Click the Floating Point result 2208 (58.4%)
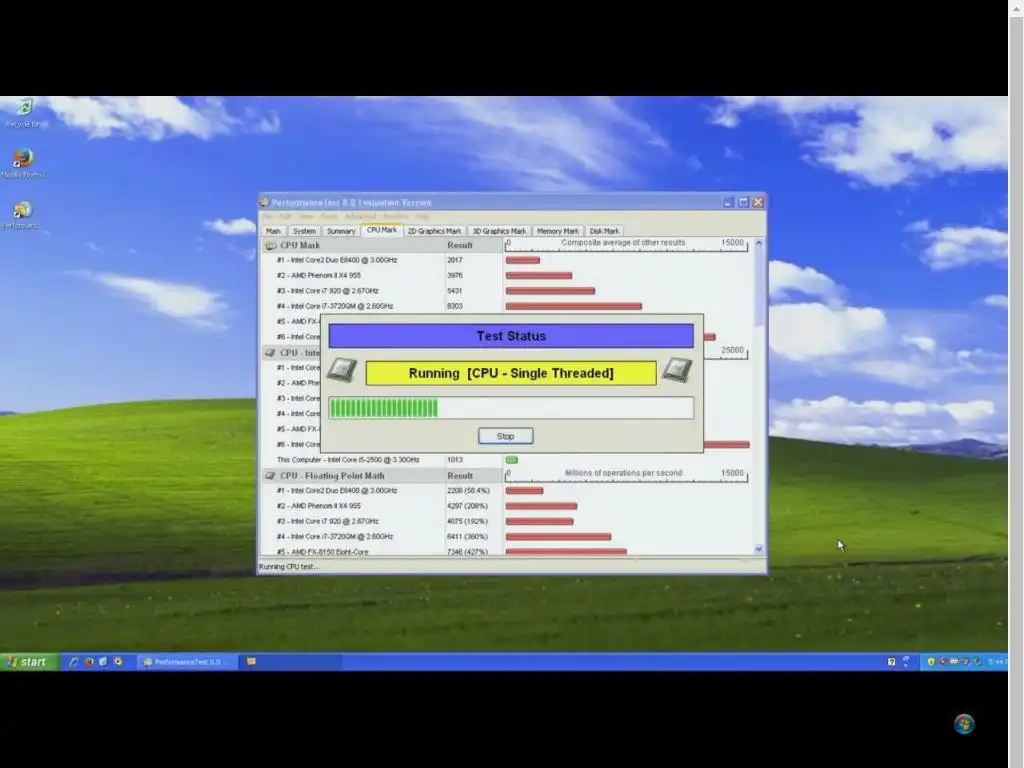1024x768 pixels. (x=468, y=491)
